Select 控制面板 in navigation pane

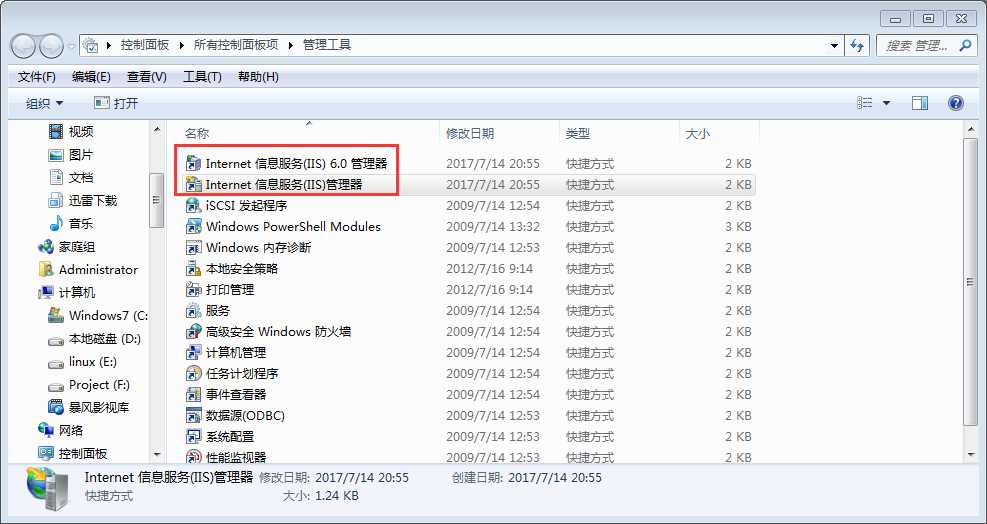tap(72, 453)
